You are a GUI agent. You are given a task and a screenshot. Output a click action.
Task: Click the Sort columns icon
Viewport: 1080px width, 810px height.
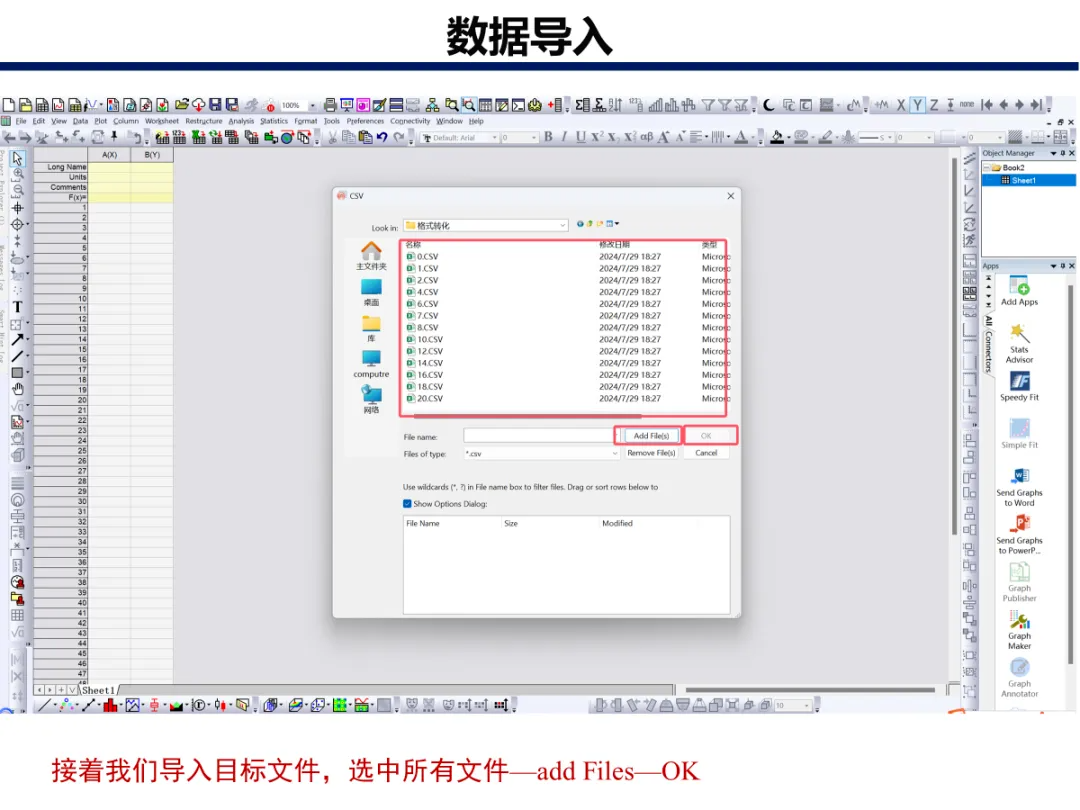[x=616, y=105]
